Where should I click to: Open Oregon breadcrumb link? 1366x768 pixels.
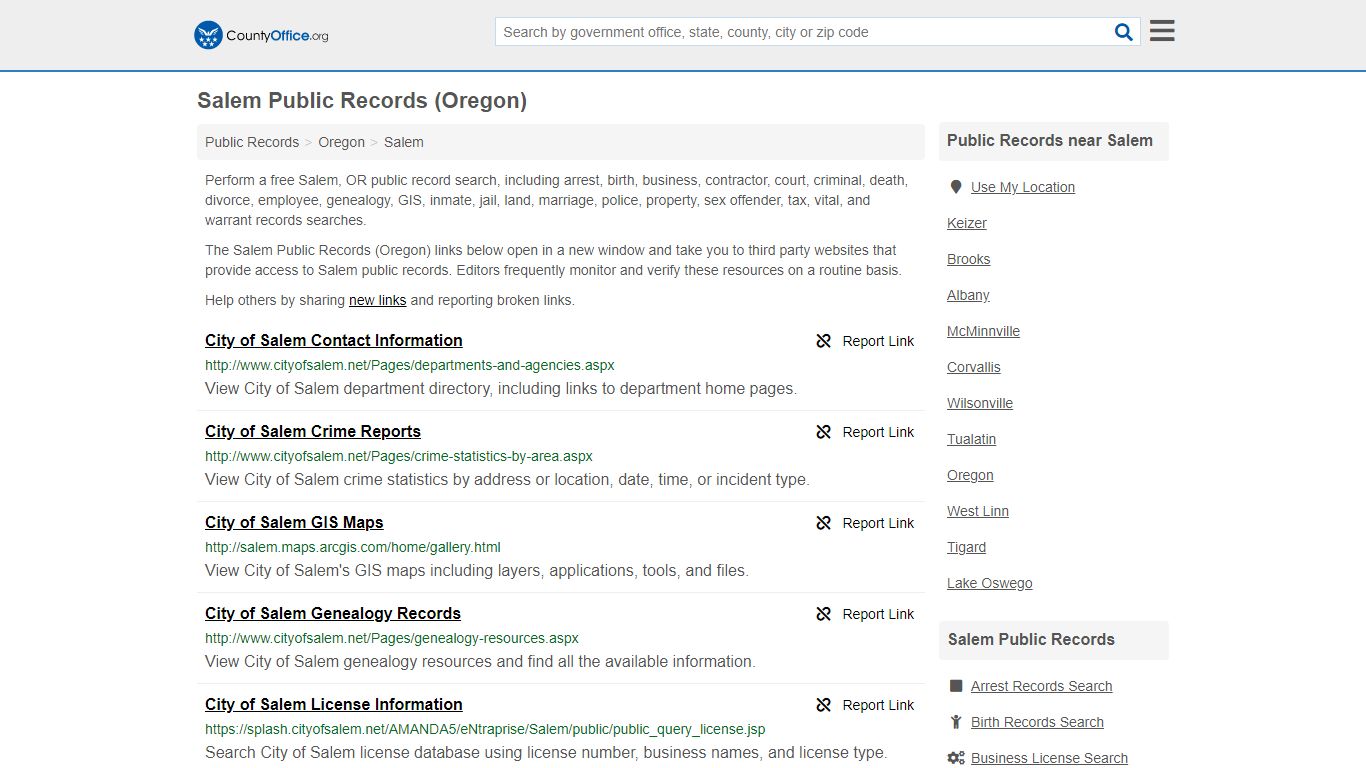click(x=342, y=142)
